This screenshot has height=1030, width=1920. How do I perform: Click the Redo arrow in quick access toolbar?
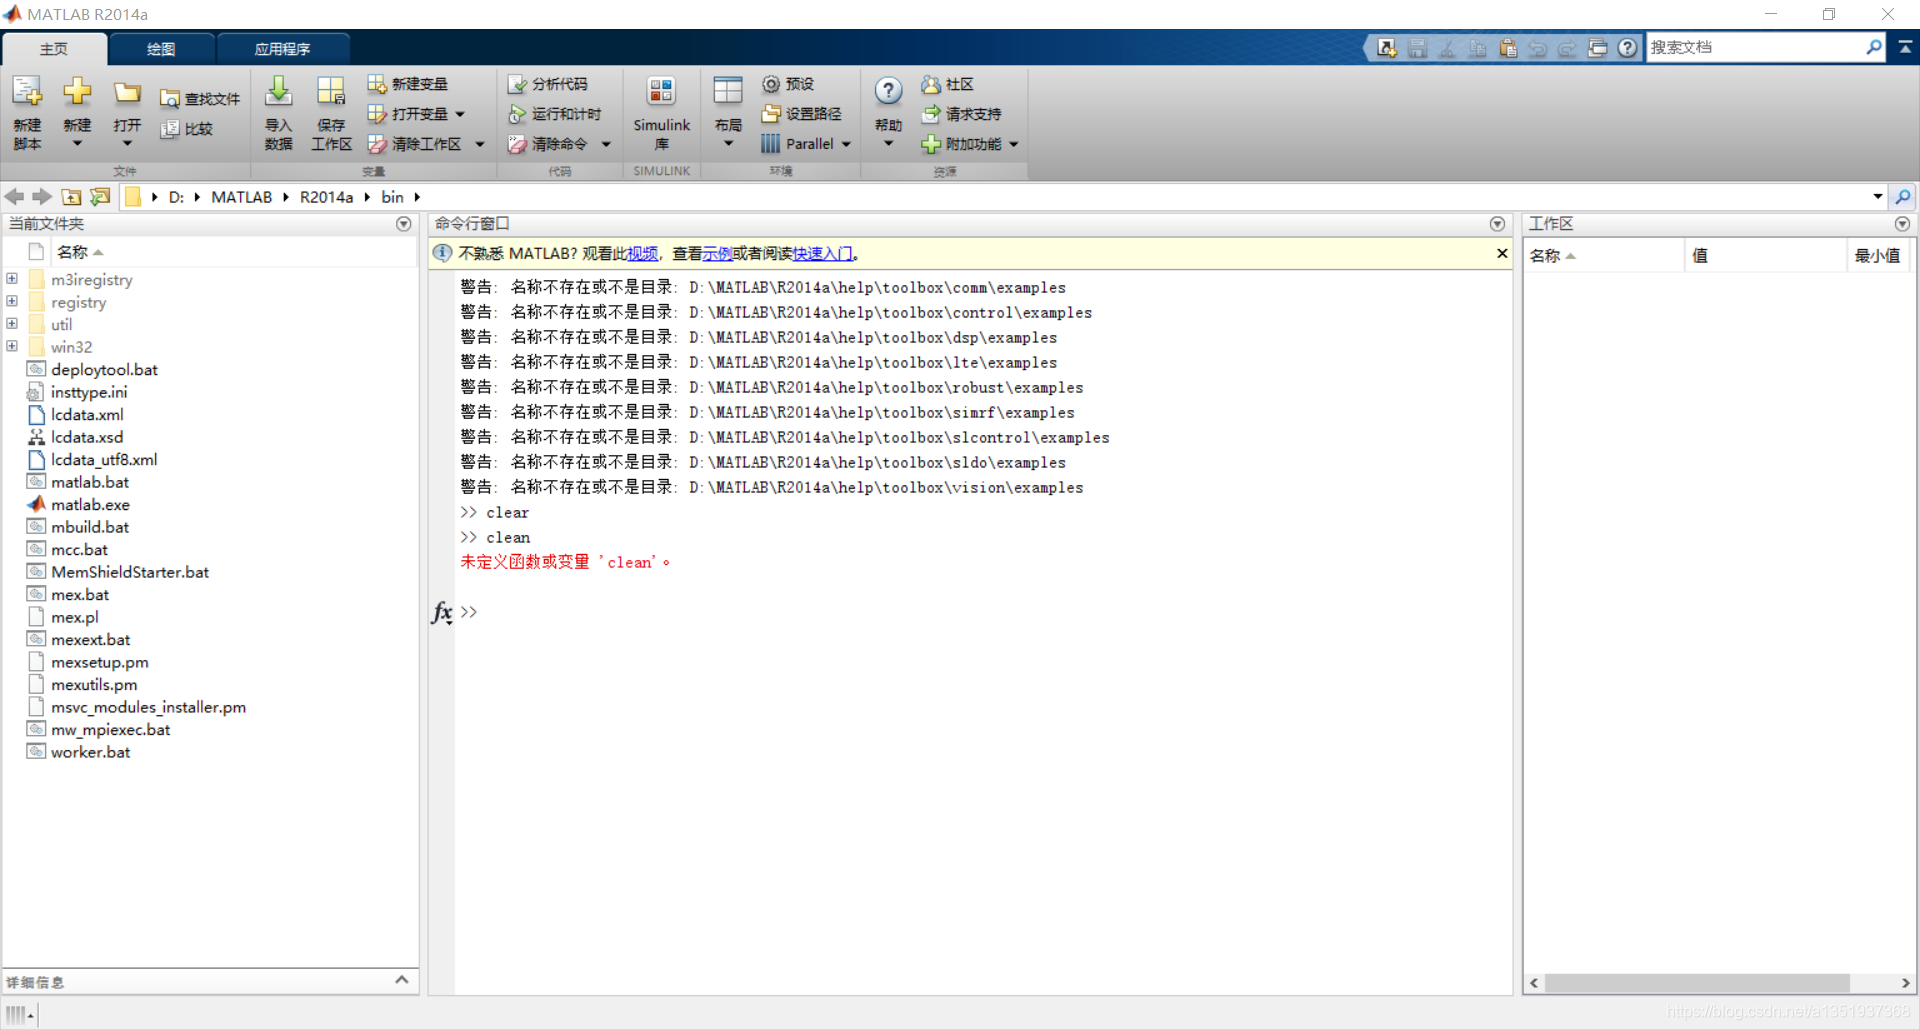(1567, 48)
